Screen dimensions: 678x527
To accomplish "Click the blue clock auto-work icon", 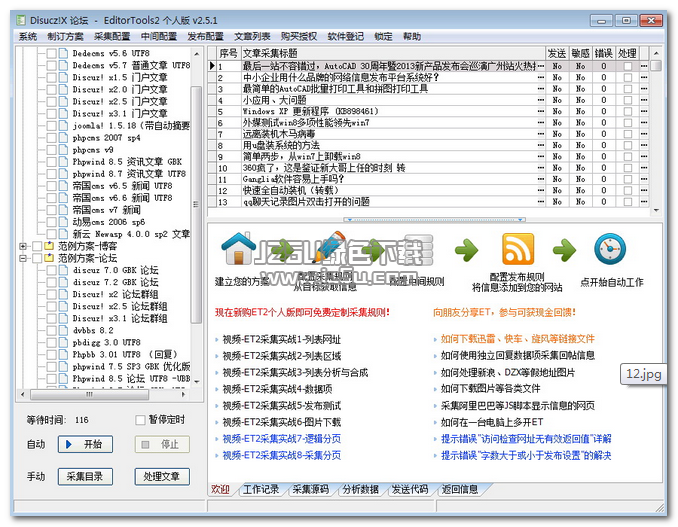I will click(610, 249).
